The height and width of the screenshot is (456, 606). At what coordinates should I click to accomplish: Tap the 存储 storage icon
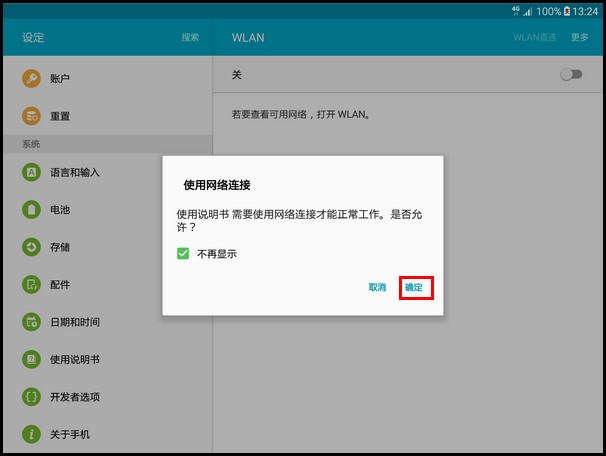tap(31, 247)
